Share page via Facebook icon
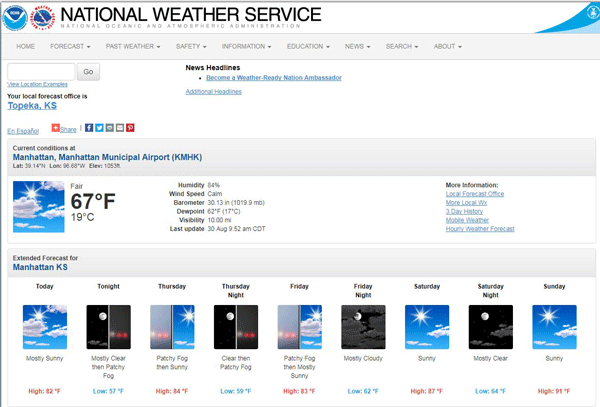 pyautogui.click(x=89, y=128)
